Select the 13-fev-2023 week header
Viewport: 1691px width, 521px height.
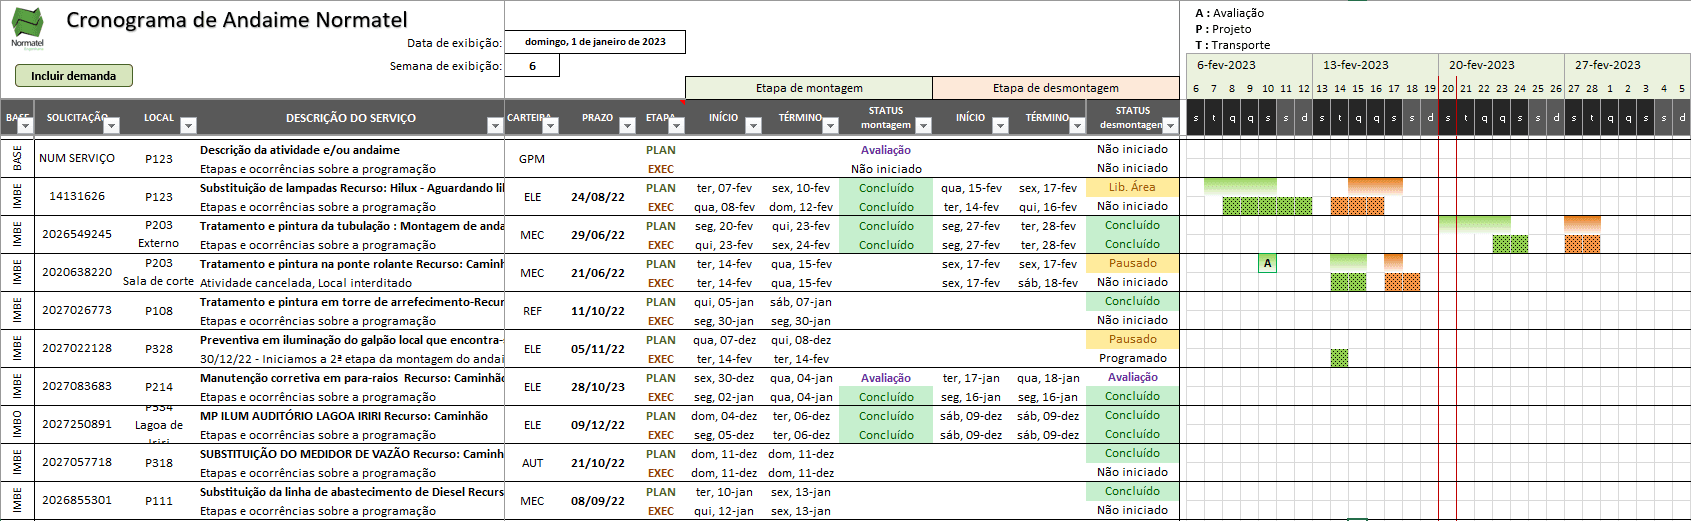pyautogui.click(x=1375, y=65)
